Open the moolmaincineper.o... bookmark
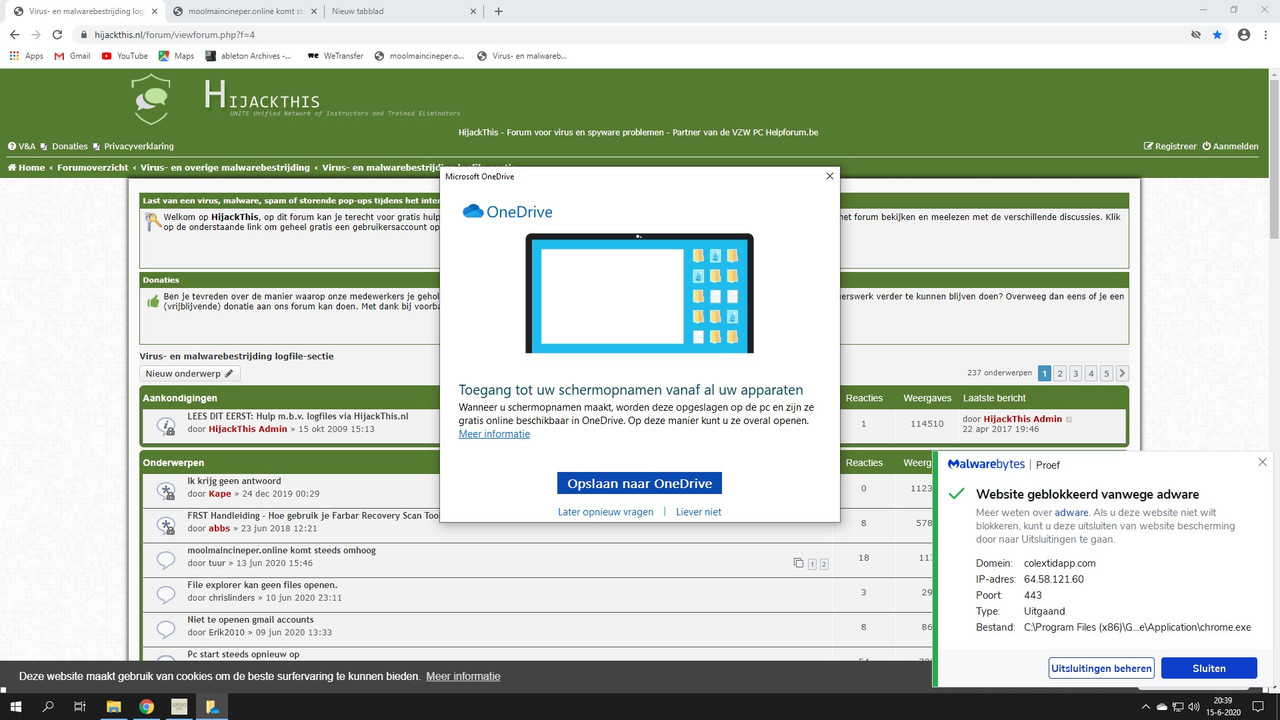 (419, 56)
